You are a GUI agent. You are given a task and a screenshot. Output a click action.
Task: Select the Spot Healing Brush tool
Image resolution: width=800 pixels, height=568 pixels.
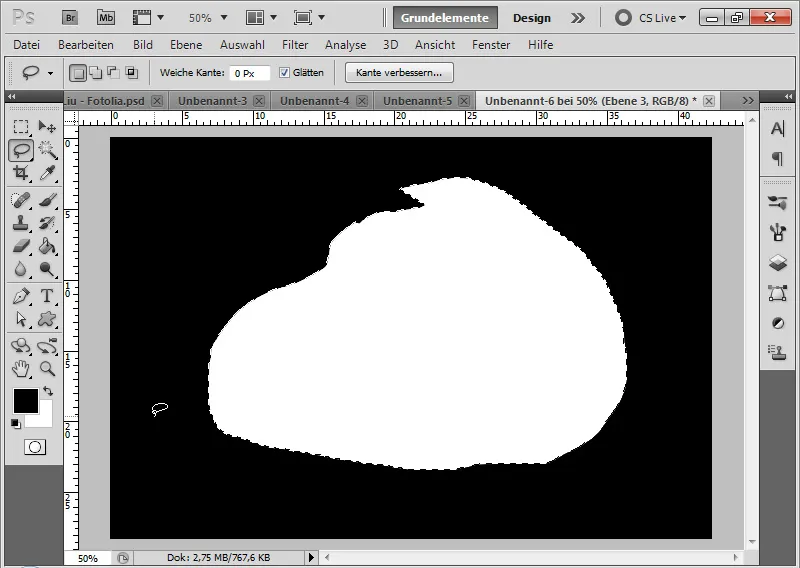(21, 200)
